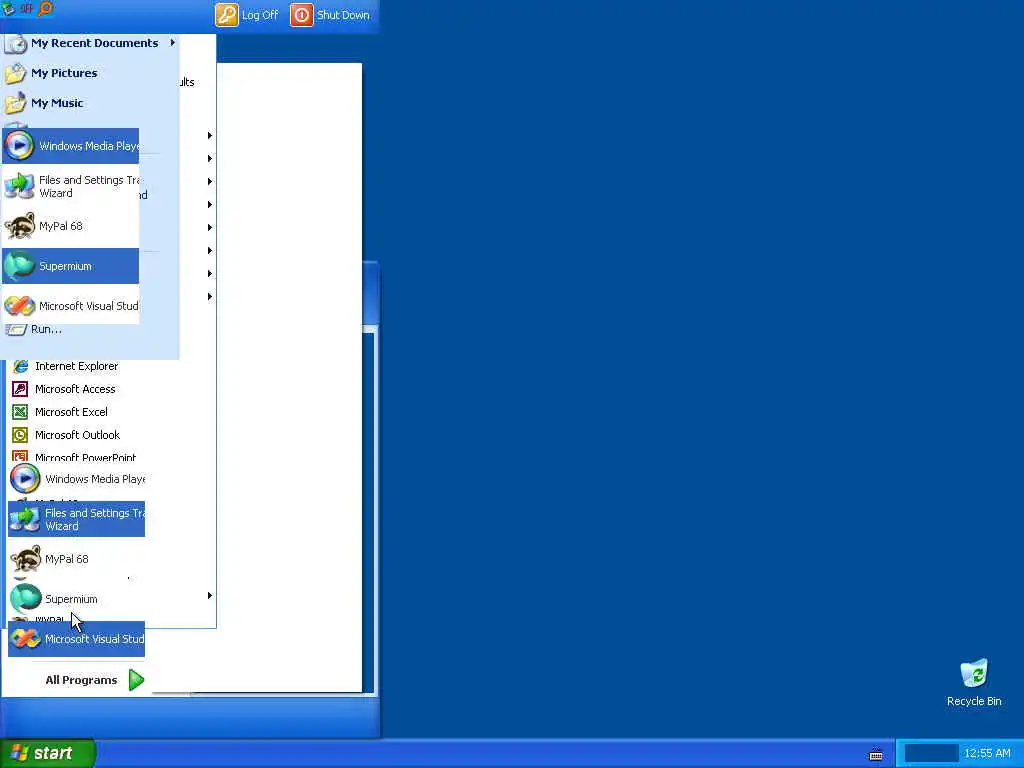Launch Microsoft PowerPoint
This screenshot has width=1024, height=768.
(x=74, y=457)
